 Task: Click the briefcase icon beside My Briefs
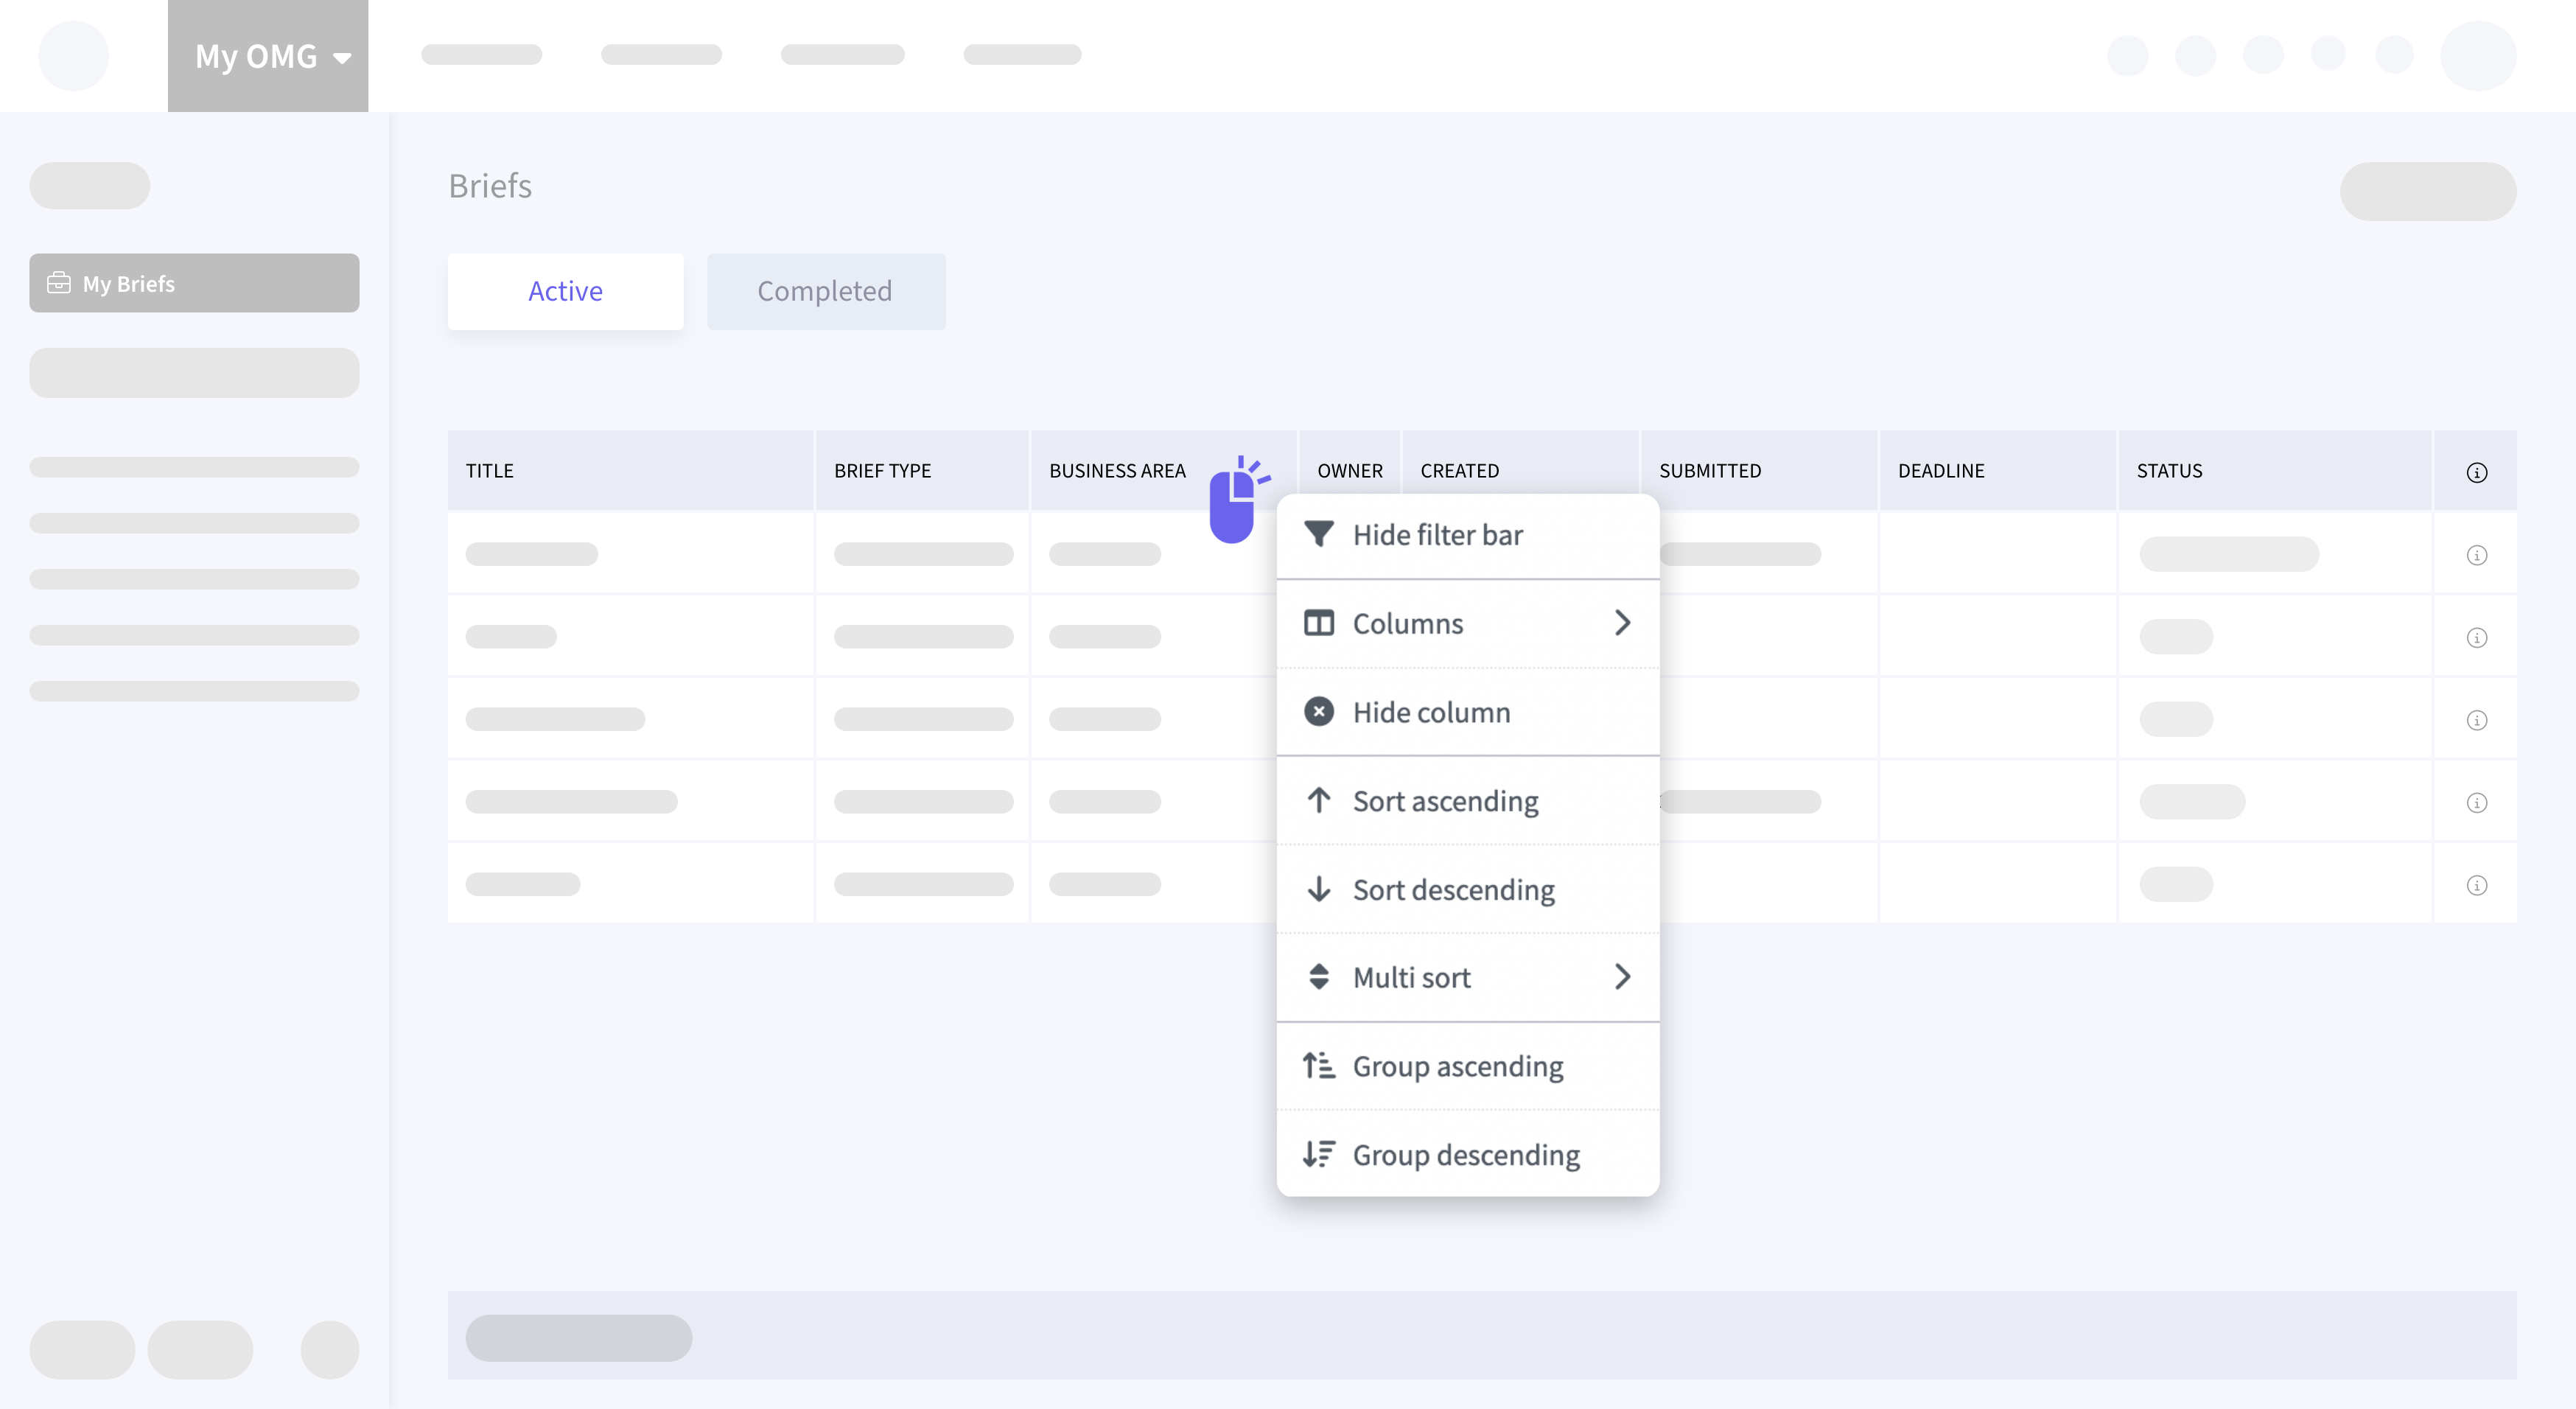coord(59,283)
